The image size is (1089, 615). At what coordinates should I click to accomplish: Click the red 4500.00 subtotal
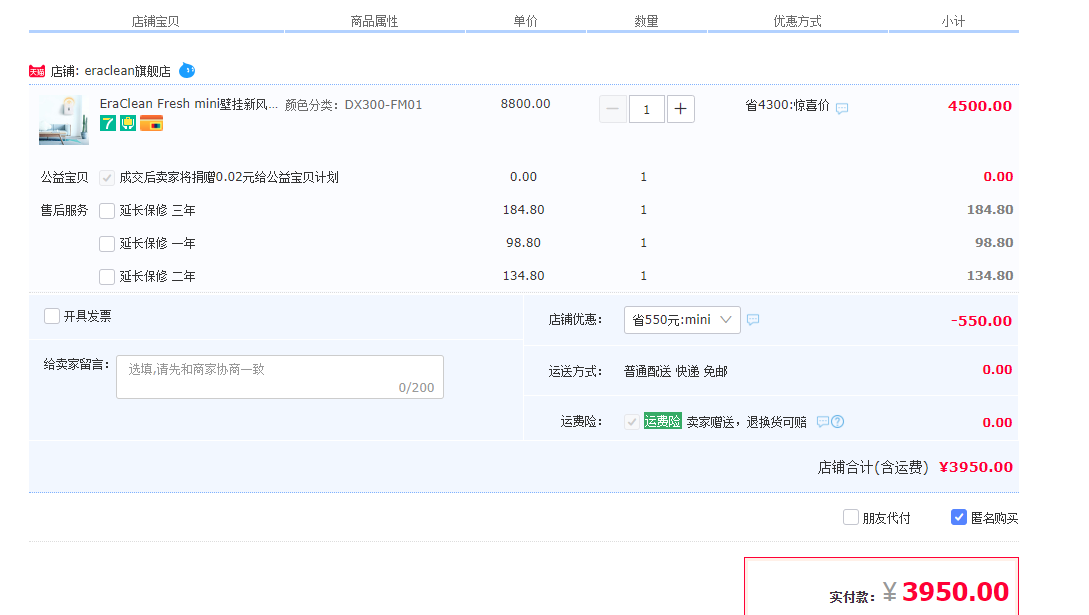point(980,106)
